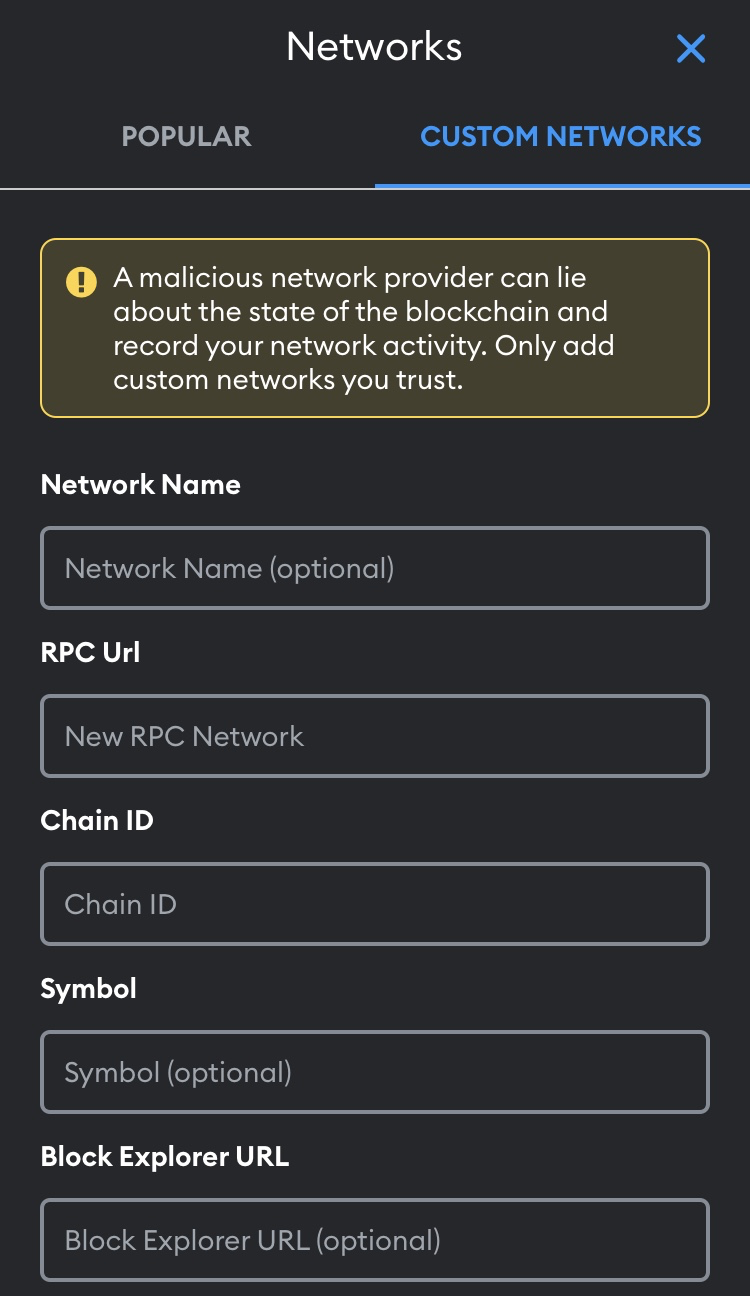The width and height of the screenshot is (750, 1296).
Task: Click the Block Explorer URL label
Action: (165, 1157)
